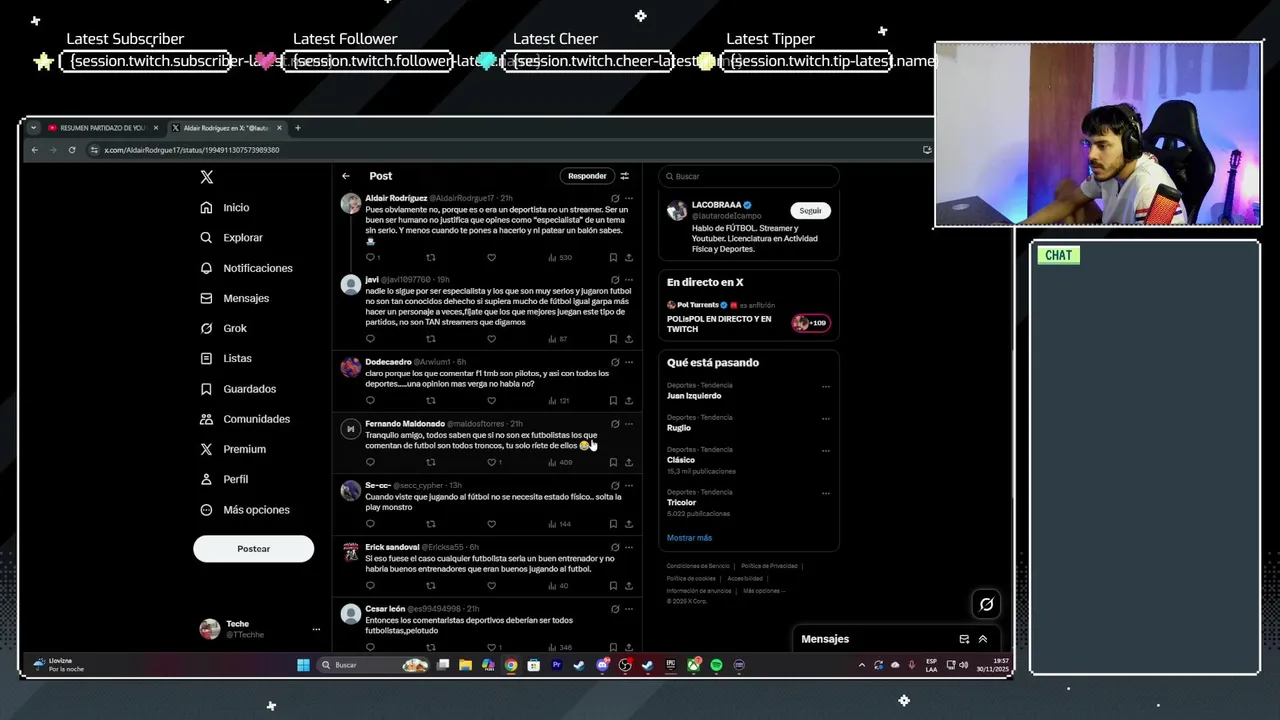
Task: Repost Erick sandoval's reply
Action: 431,585
